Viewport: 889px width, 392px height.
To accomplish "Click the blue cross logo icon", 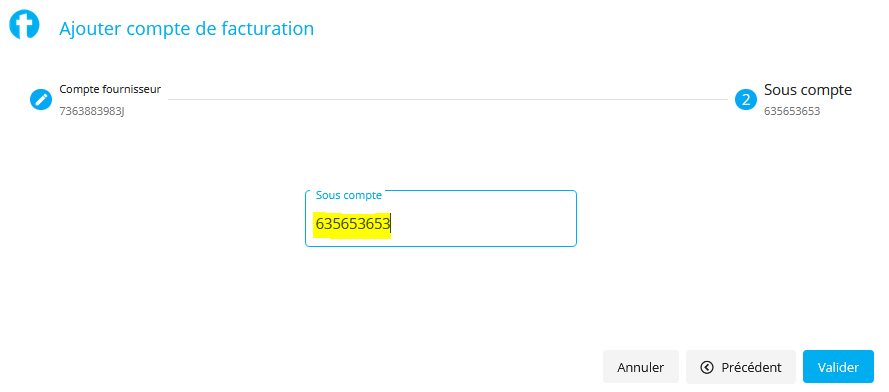I will (24, 24).
